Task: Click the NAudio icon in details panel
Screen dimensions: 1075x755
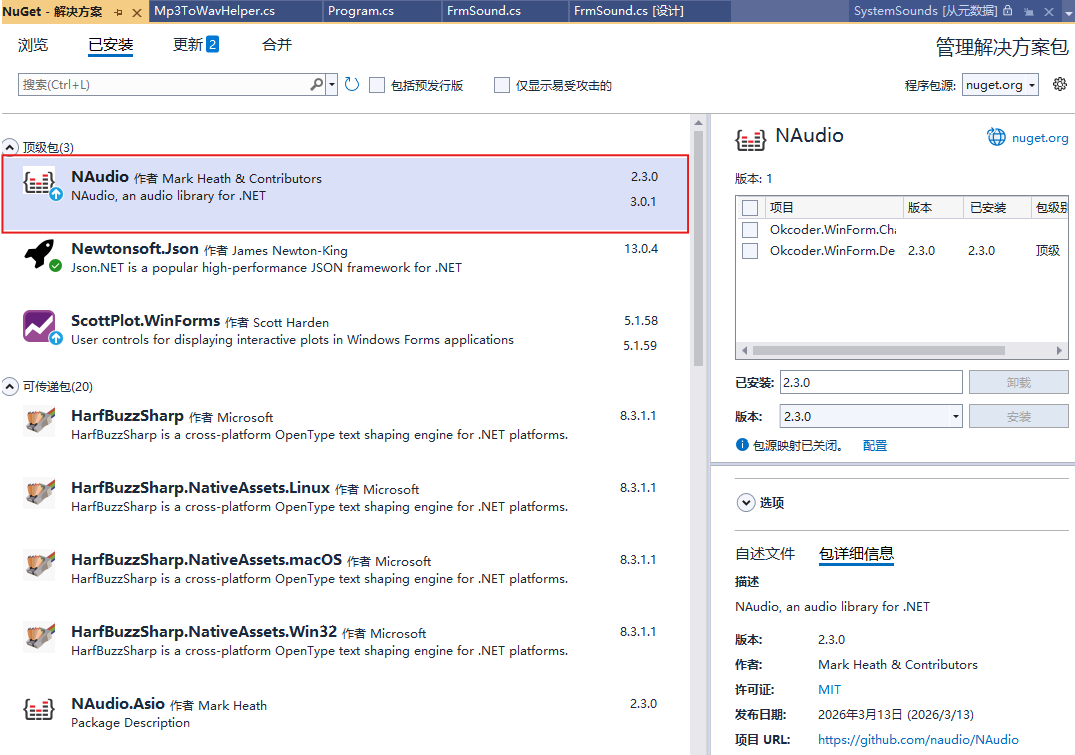Action: tap(750, 139)
